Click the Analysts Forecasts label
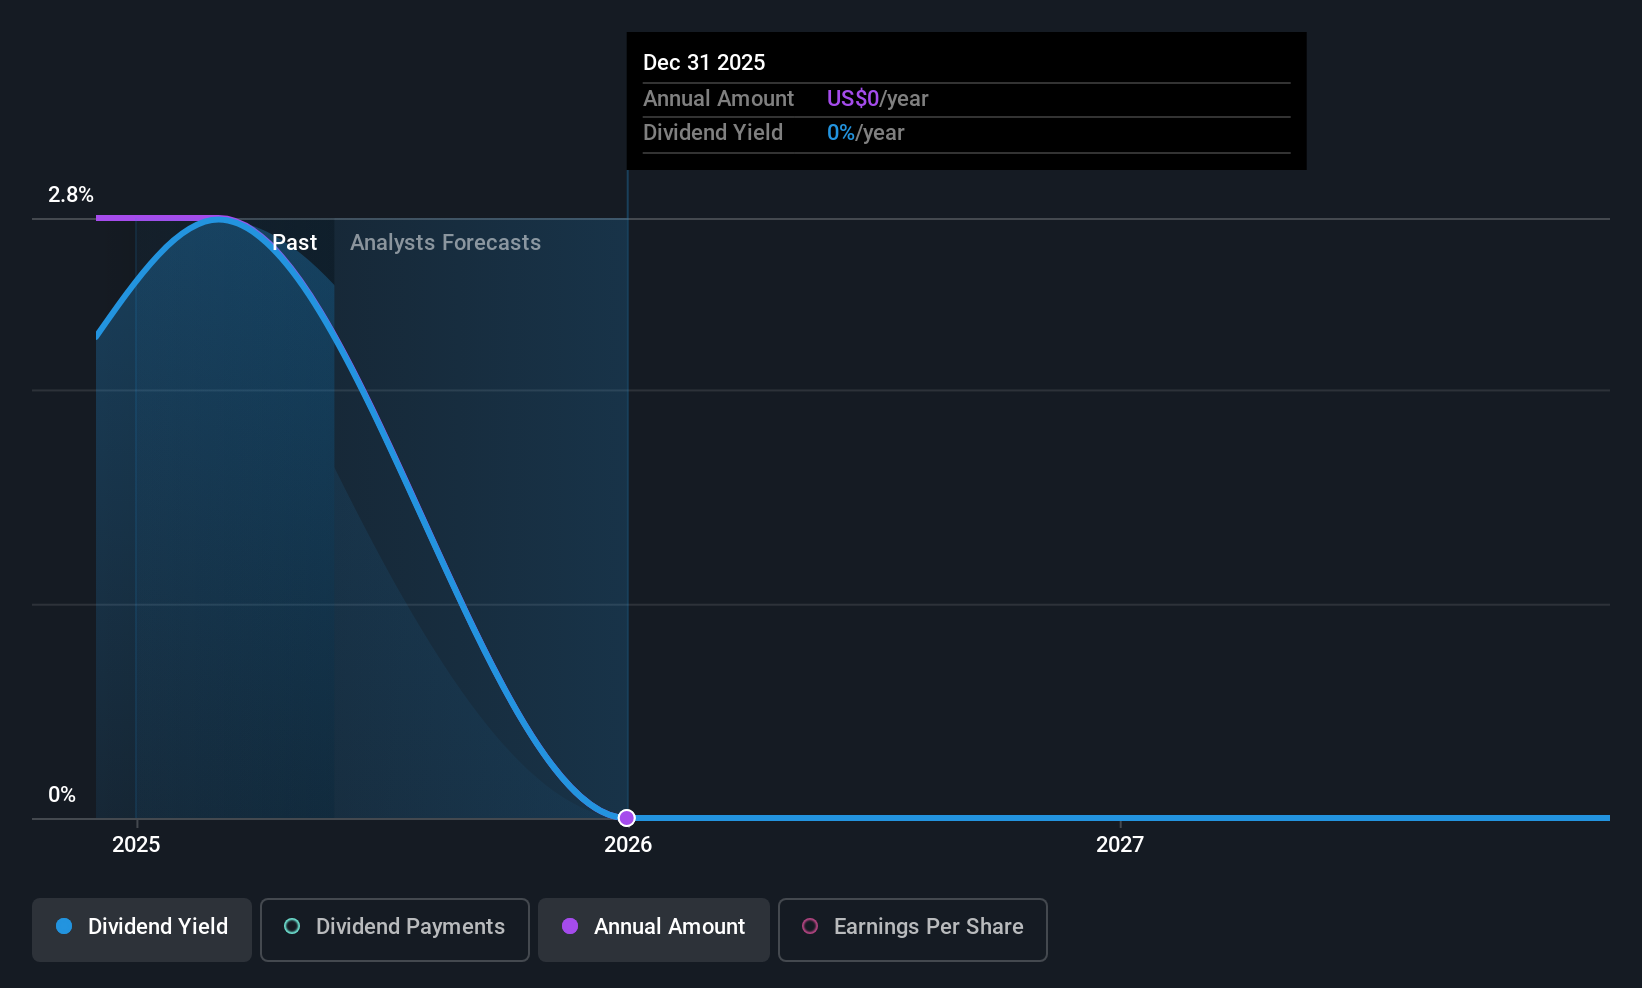Viewport: 1642px width, 988px height. tap(445, 242)
